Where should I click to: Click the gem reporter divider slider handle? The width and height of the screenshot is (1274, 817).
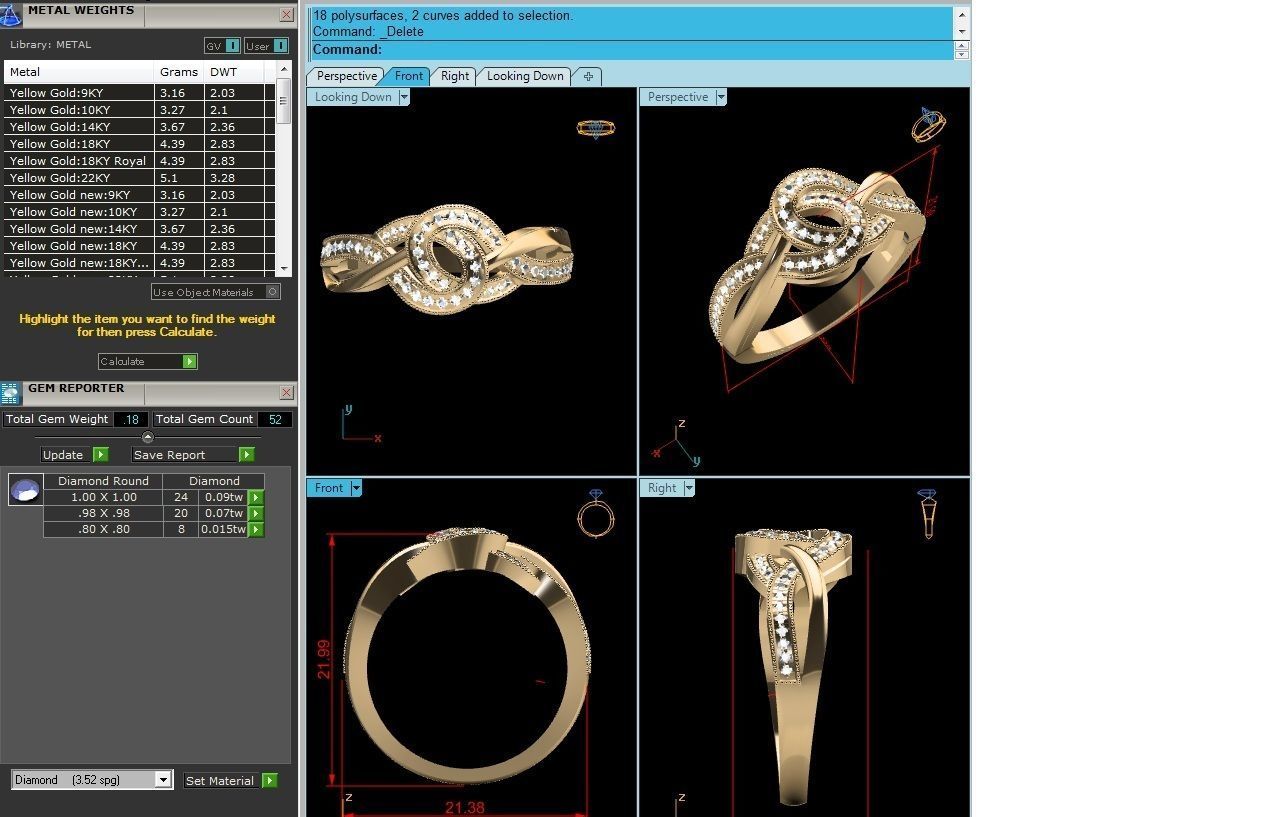click(148, 437)
